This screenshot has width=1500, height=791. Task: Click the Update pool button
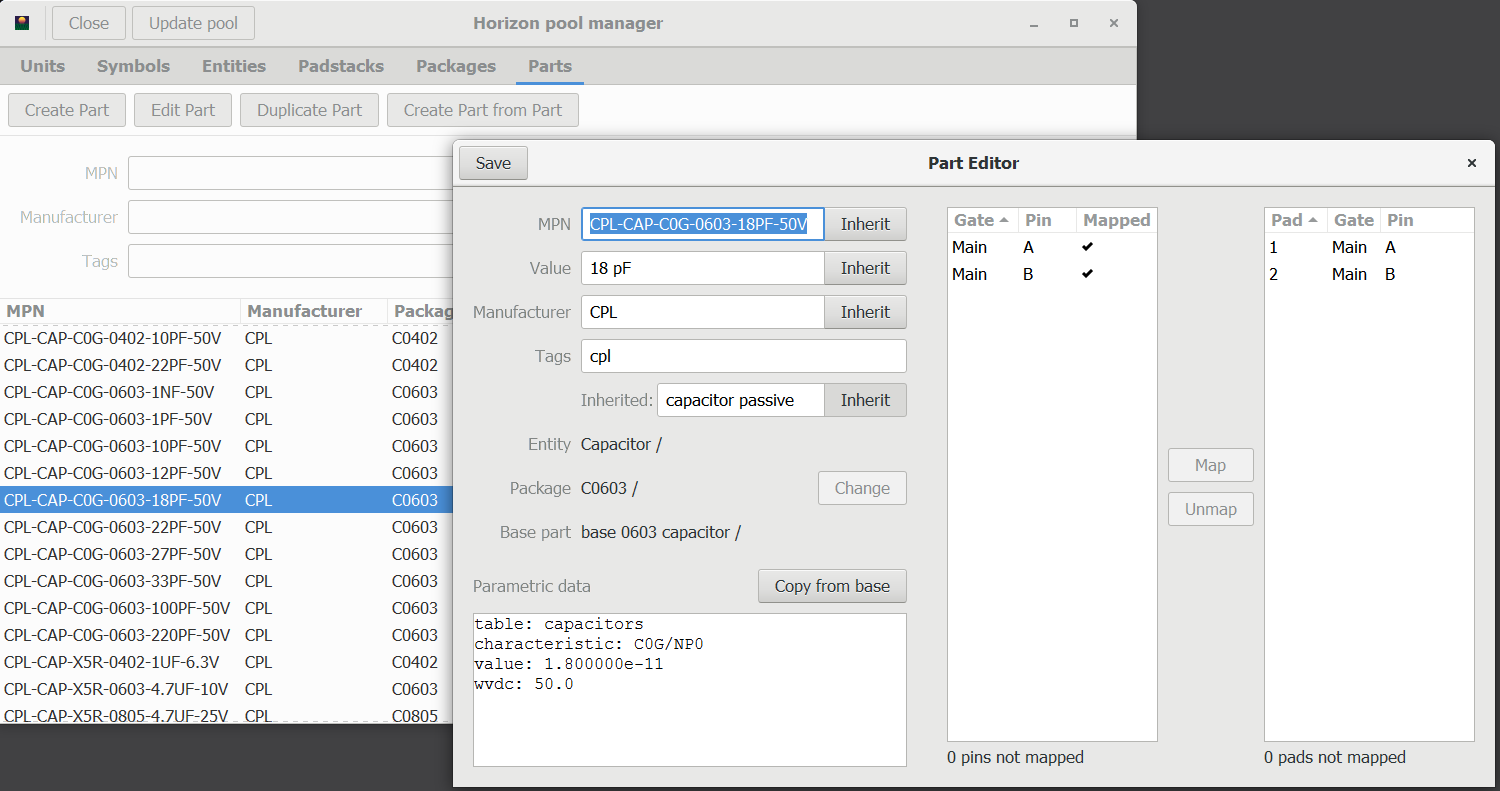click(x=194, y=23)
